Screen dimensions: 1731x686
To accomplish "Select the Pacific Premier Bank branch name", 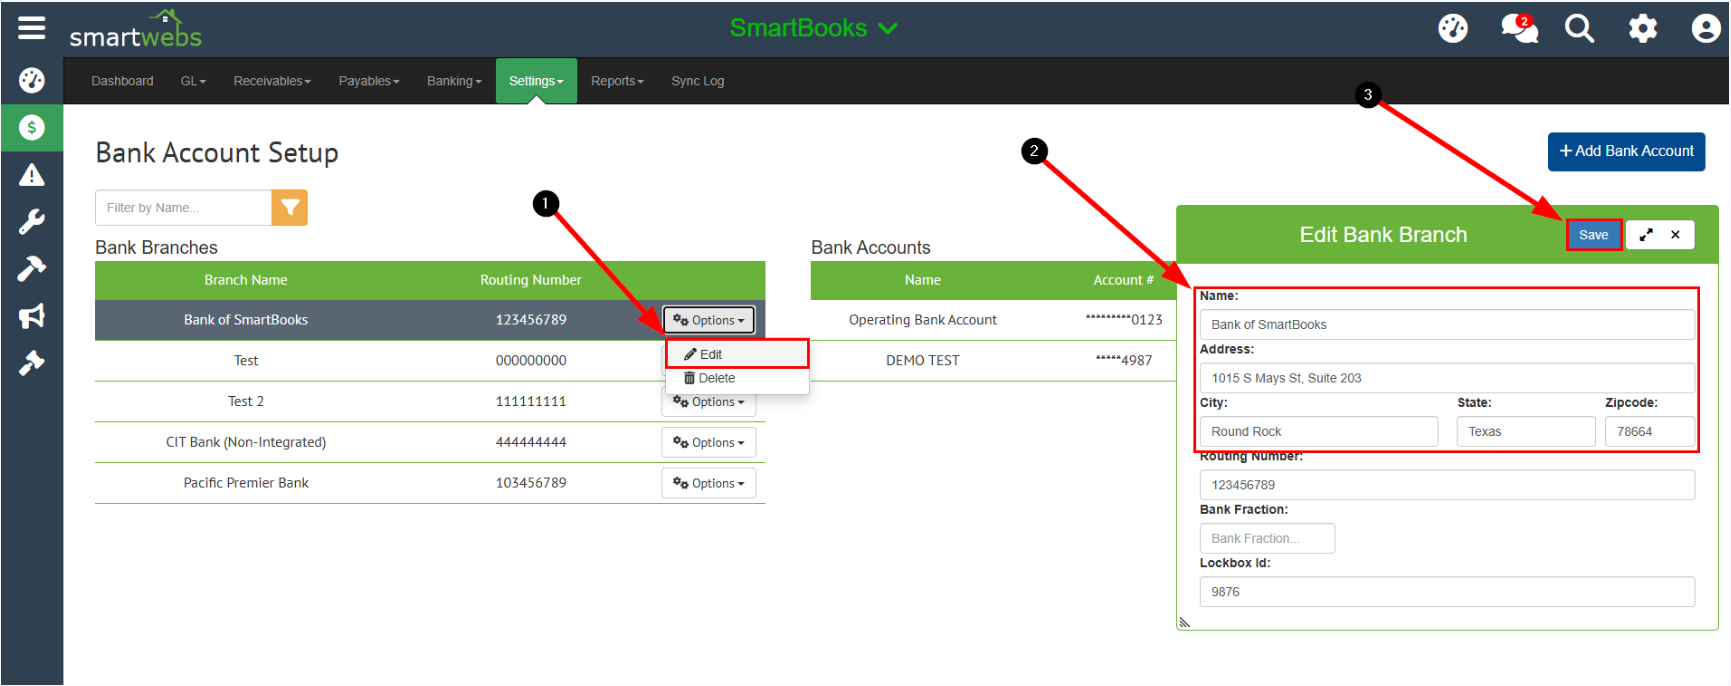I will (246, 483).
